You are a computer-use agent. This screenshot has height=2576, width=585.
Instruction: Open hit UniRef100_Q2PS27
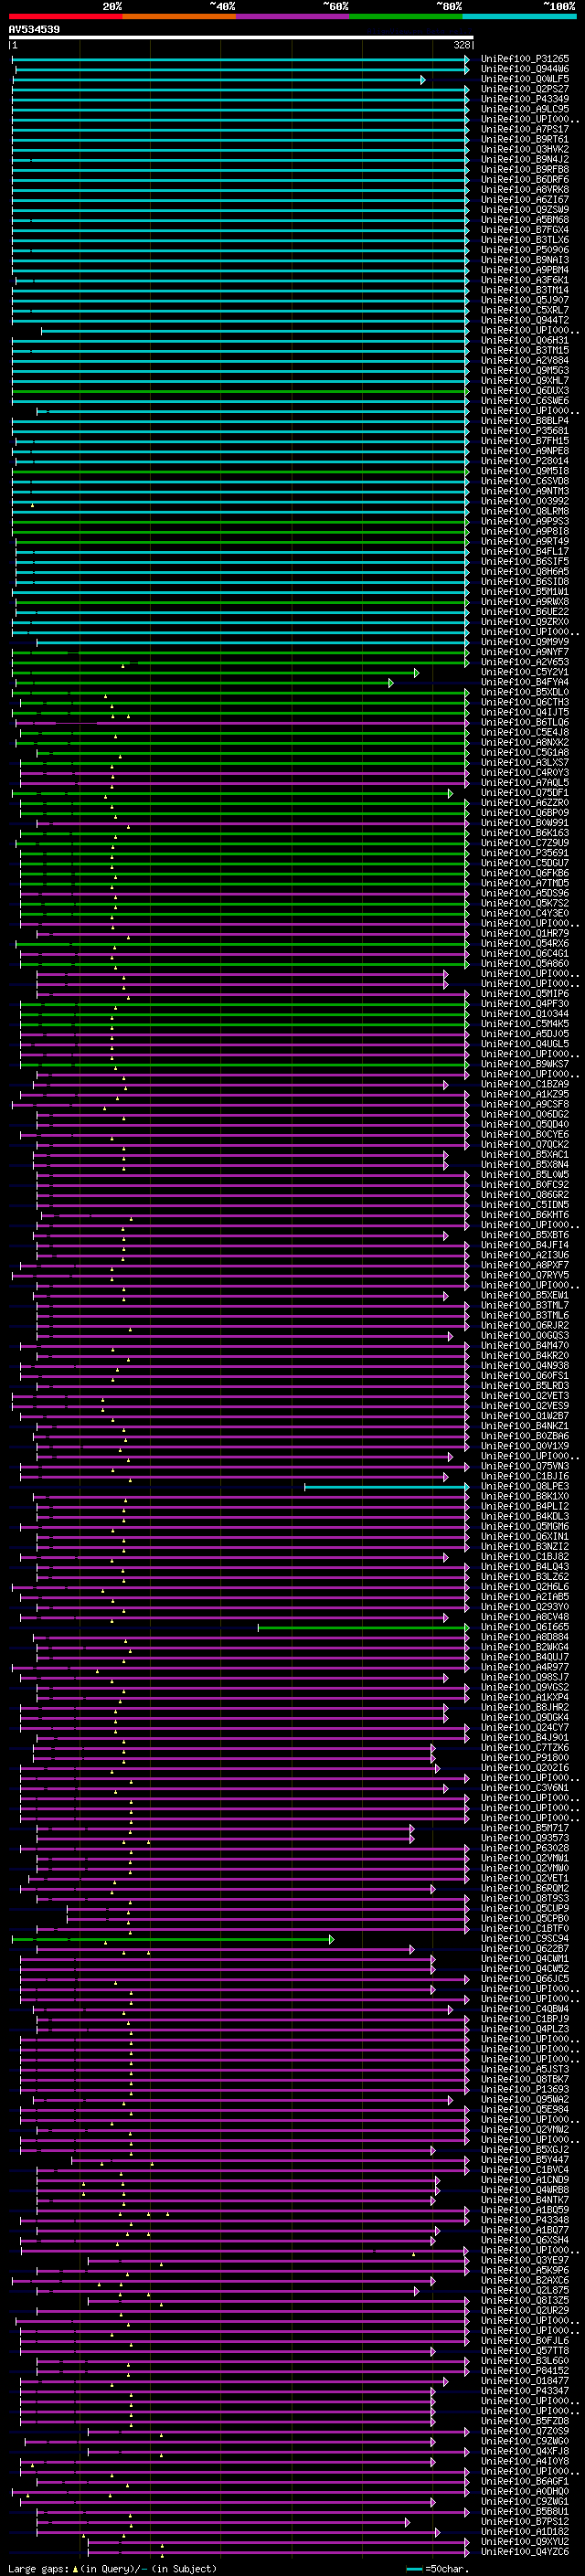tap(525, 89)
